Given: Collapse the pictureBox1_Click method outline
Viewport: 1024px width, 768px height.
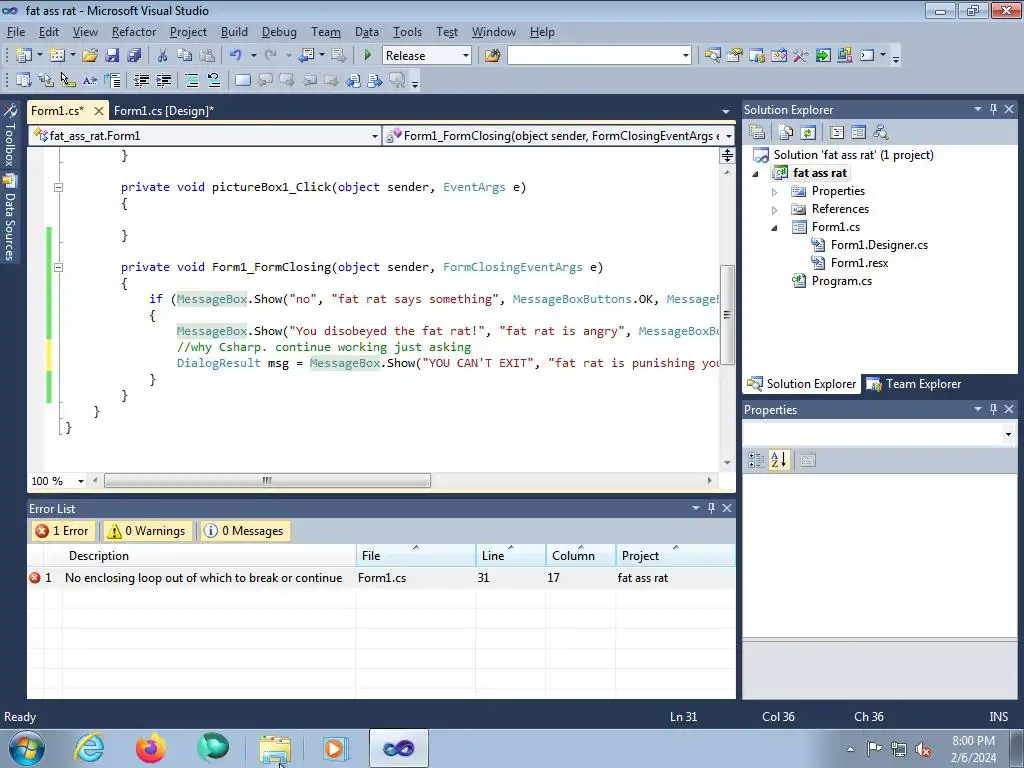Looking at the screenshot, I should tap(58, 187).
